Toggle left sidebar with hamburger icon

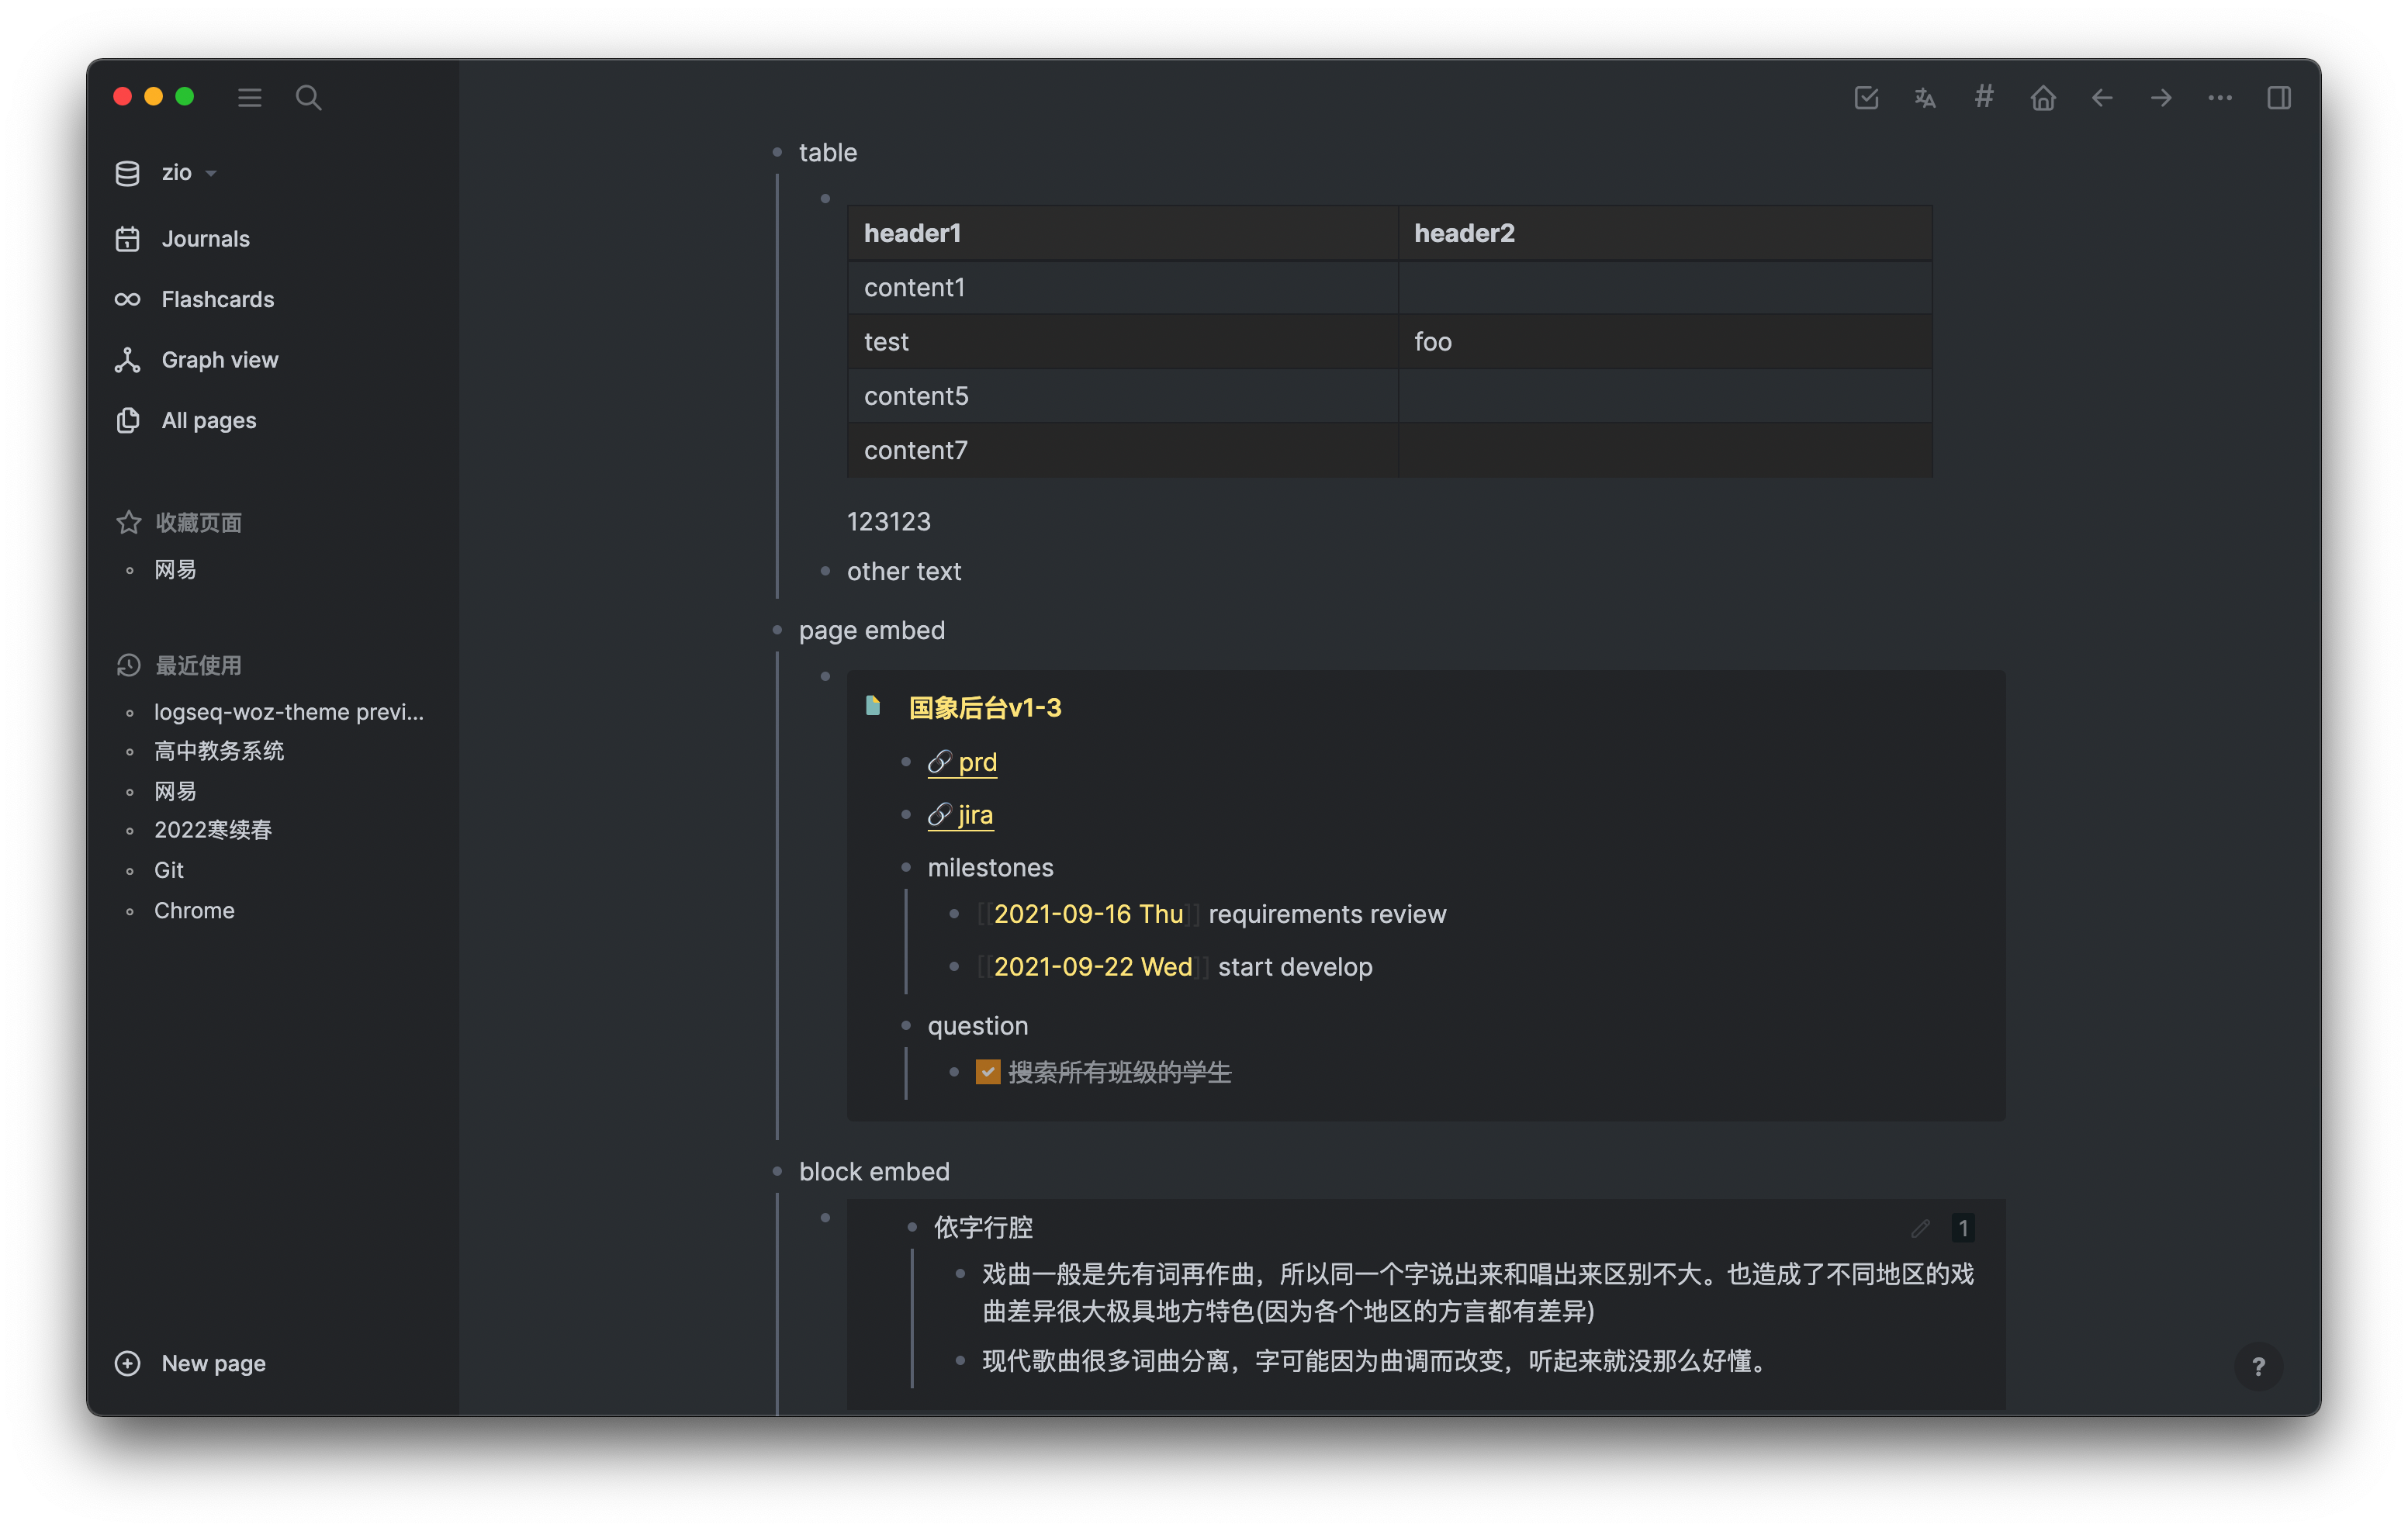tap(250, 97)
